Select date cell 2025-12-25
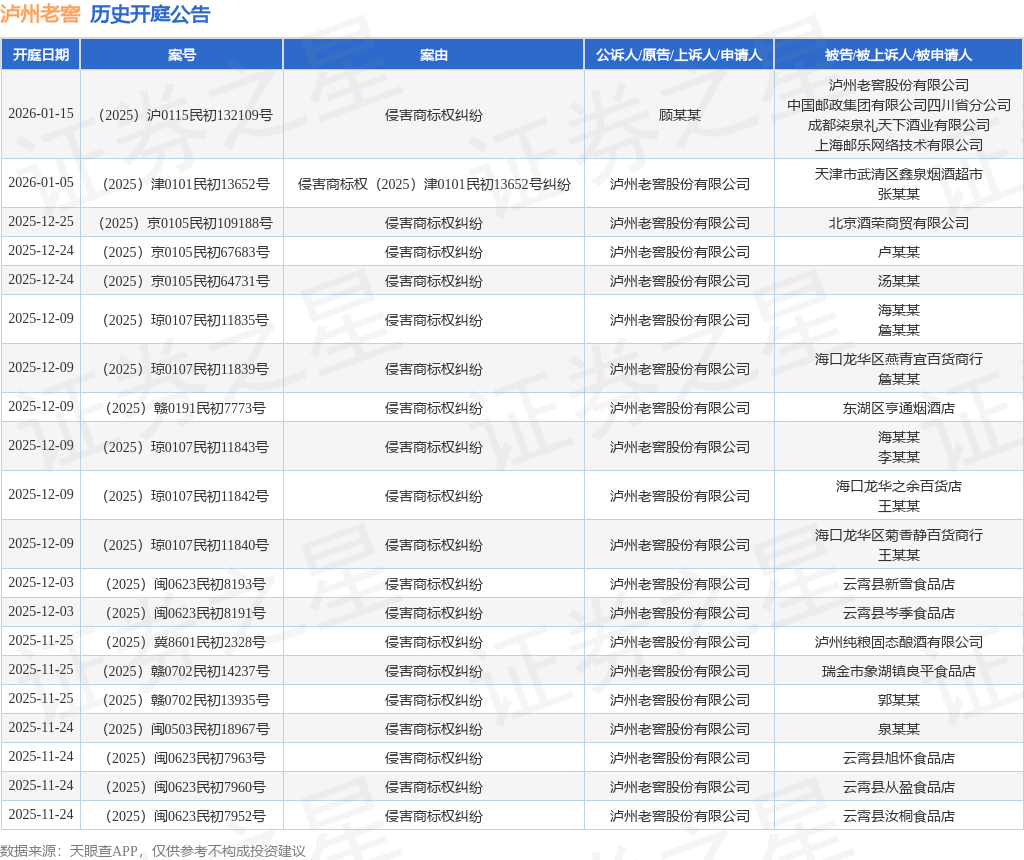The width and height of the screenshot is (1024, 860). pos(40,222)
